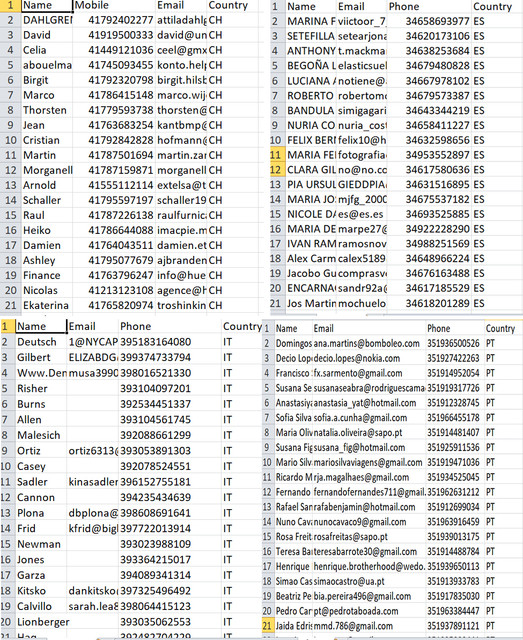The height and width of the screenshot is (640, 523).
Task: Select email ana.martins@bomboleo.com
Action: (x=369, y=344)
